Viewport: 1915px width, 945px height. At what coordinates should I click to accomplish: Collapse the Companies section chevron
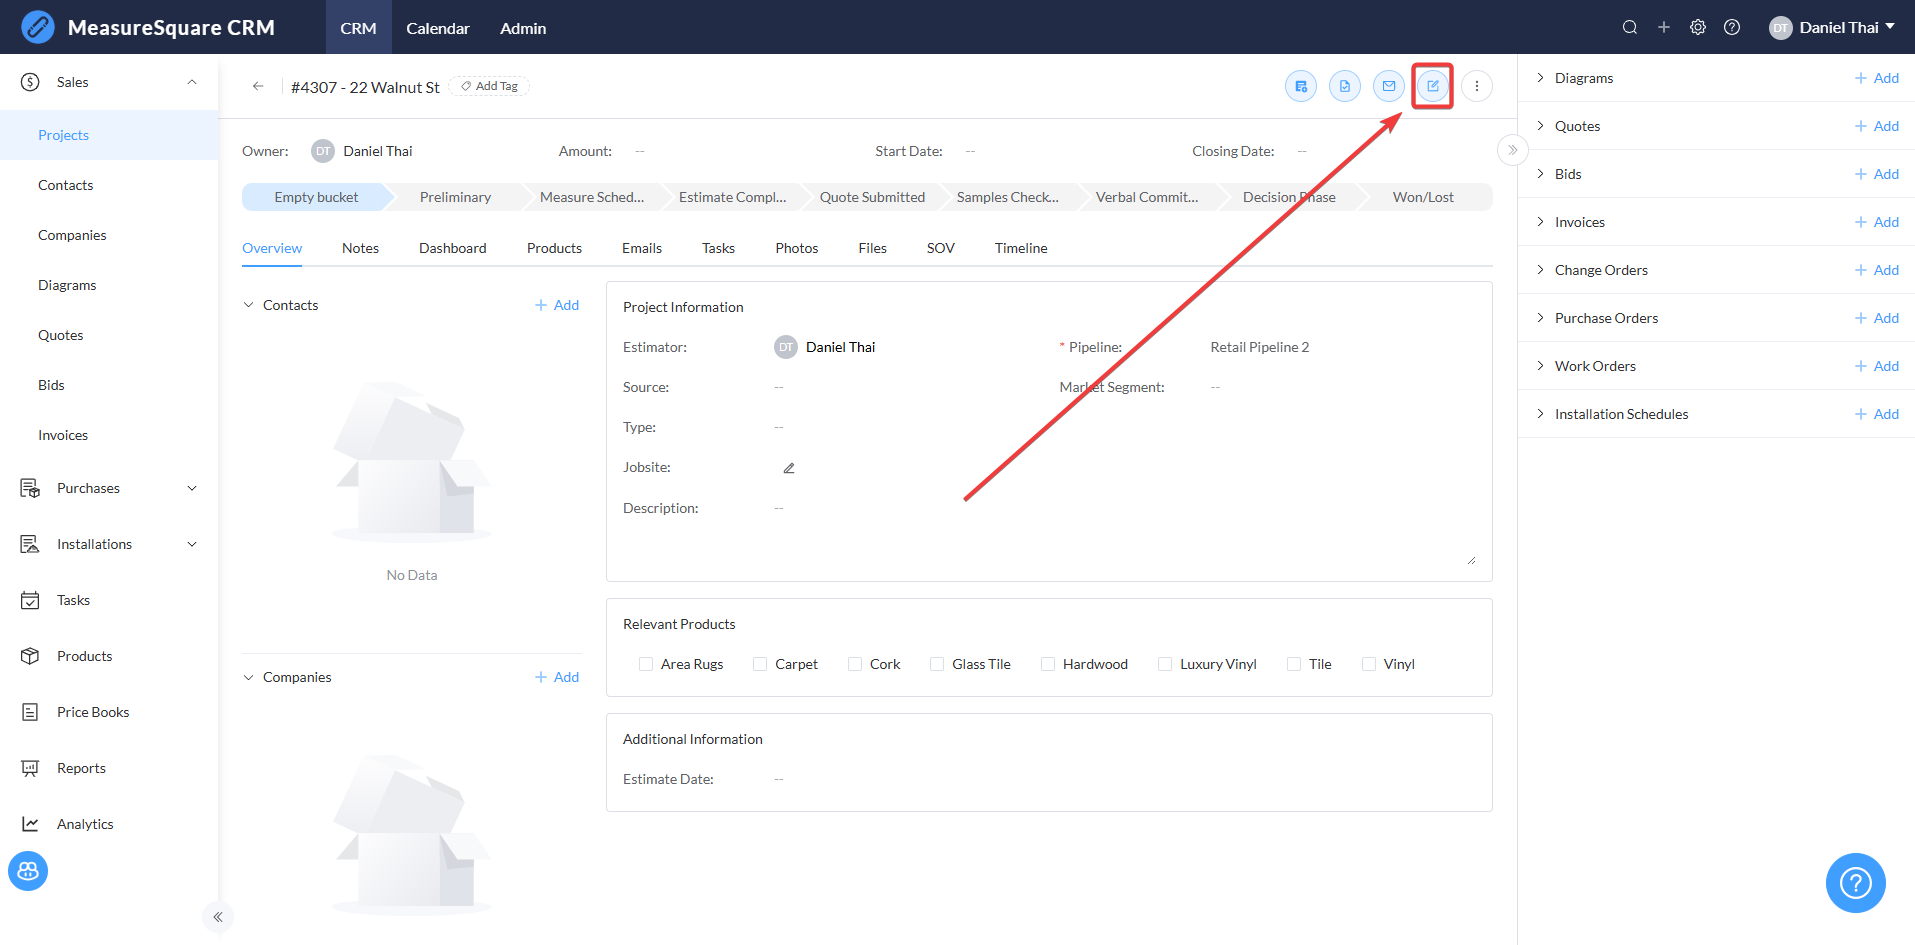[x=249, y=677]
